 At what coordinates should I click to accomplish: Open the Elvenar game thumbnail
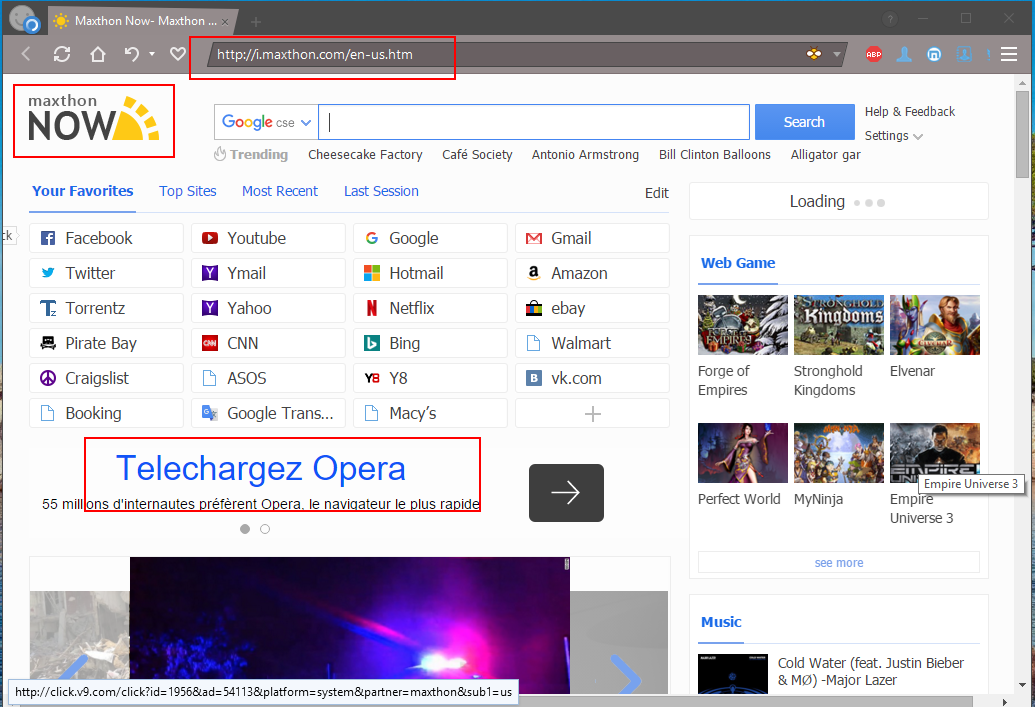click(935, 325)
